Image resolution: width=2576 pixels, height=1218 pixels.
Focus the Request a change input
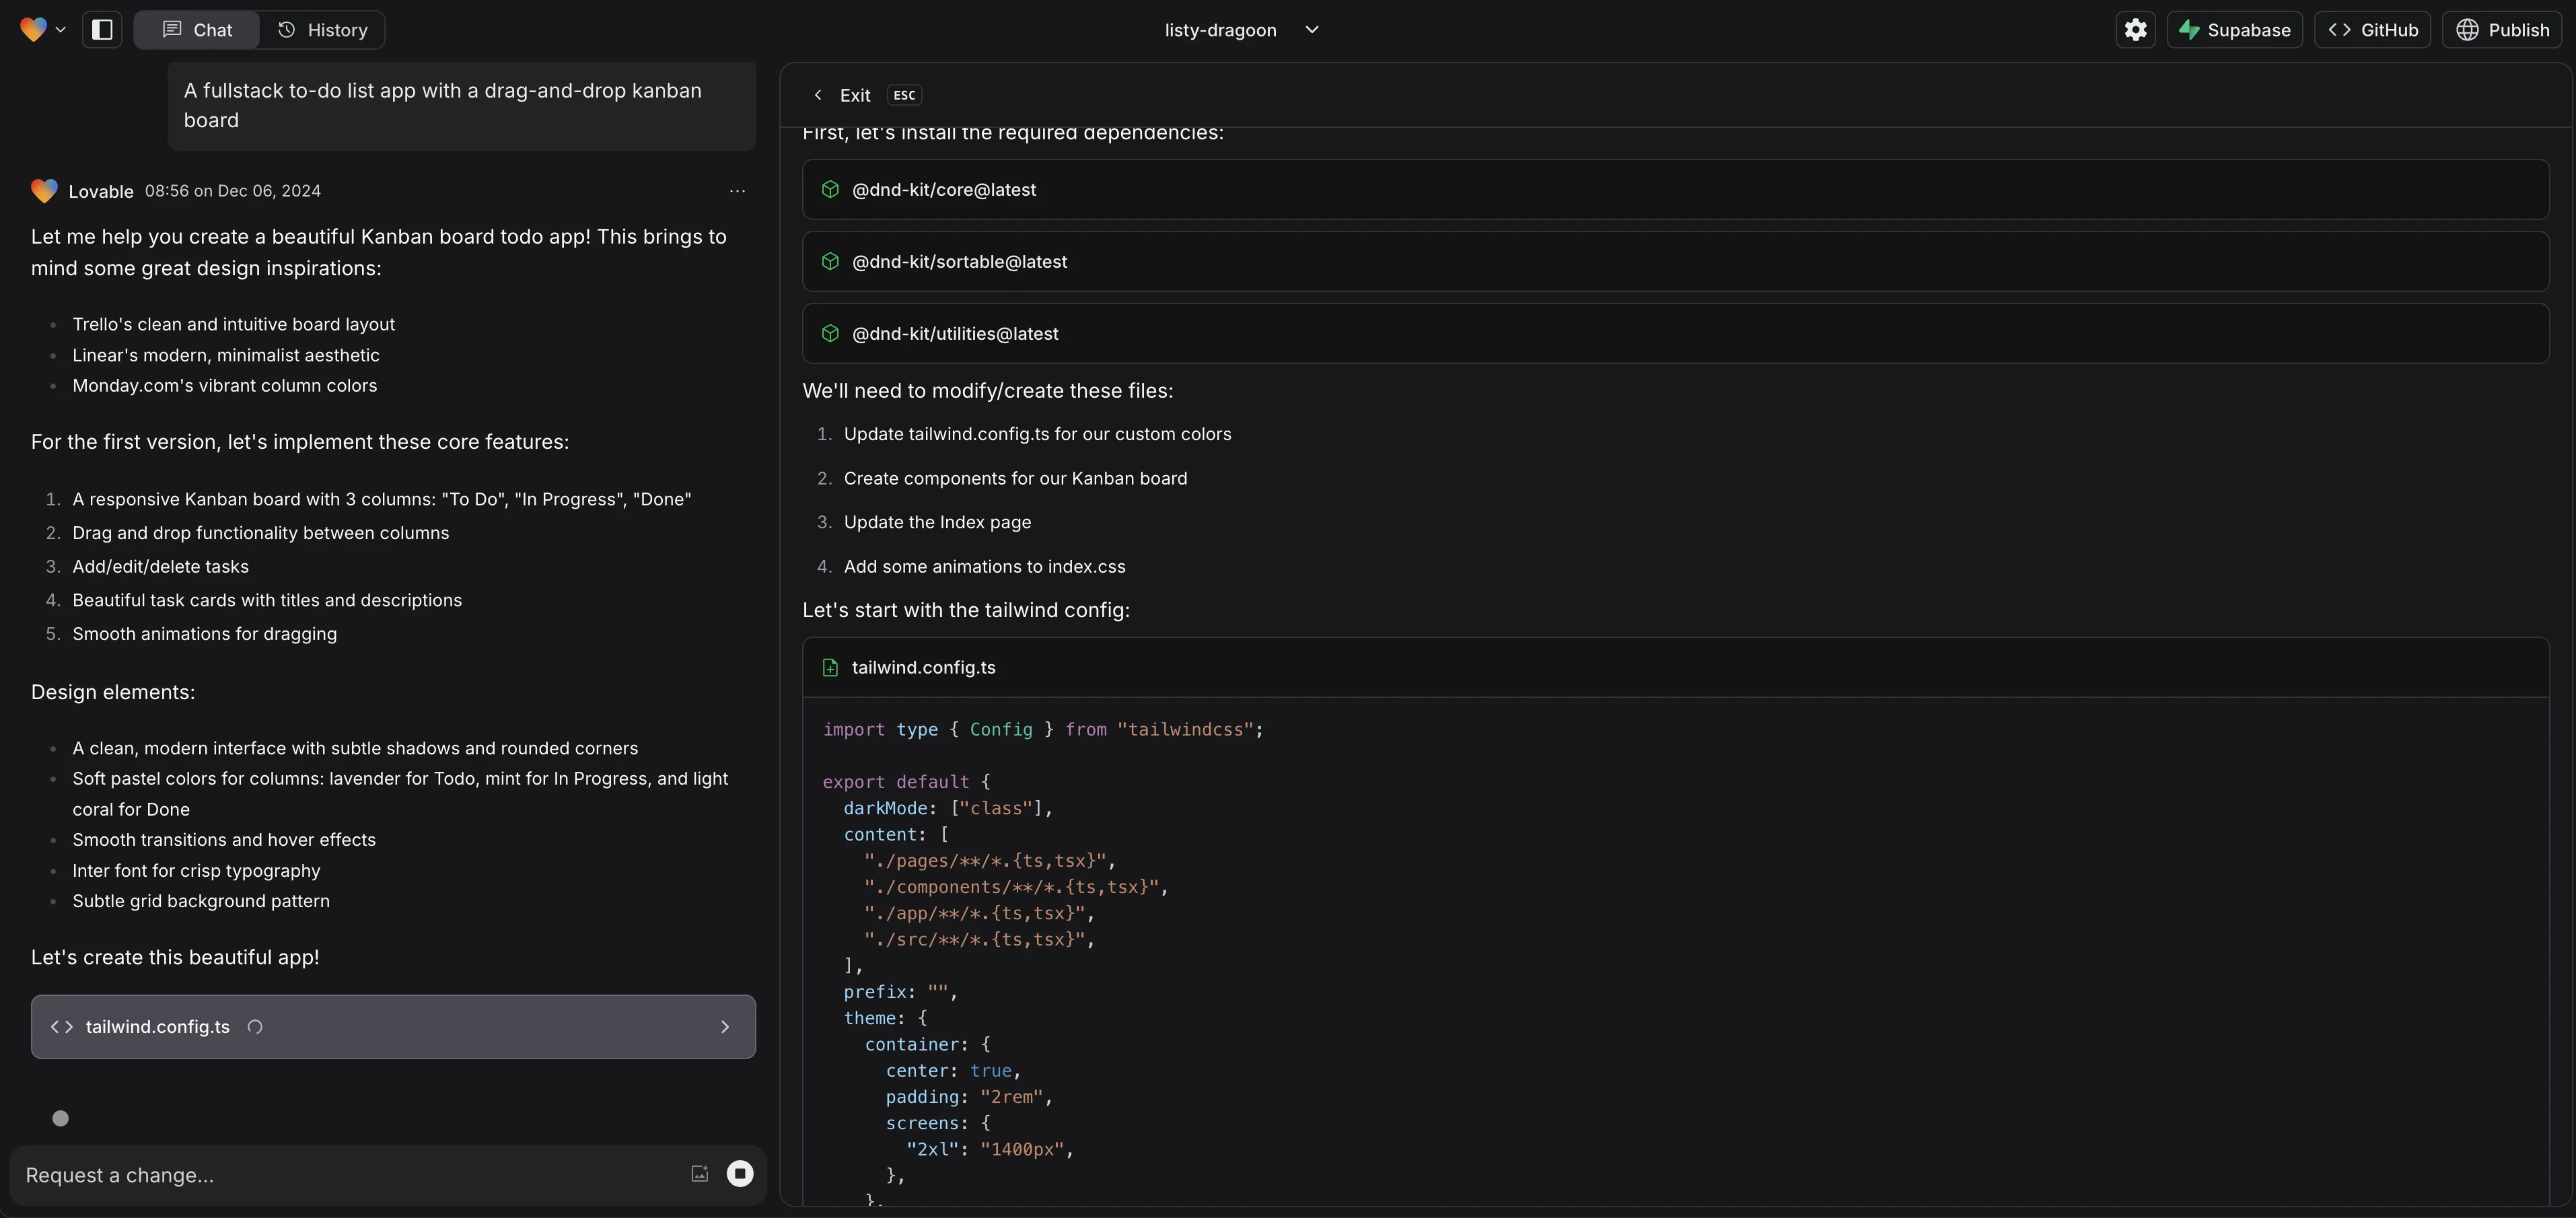coord(340,1175)
